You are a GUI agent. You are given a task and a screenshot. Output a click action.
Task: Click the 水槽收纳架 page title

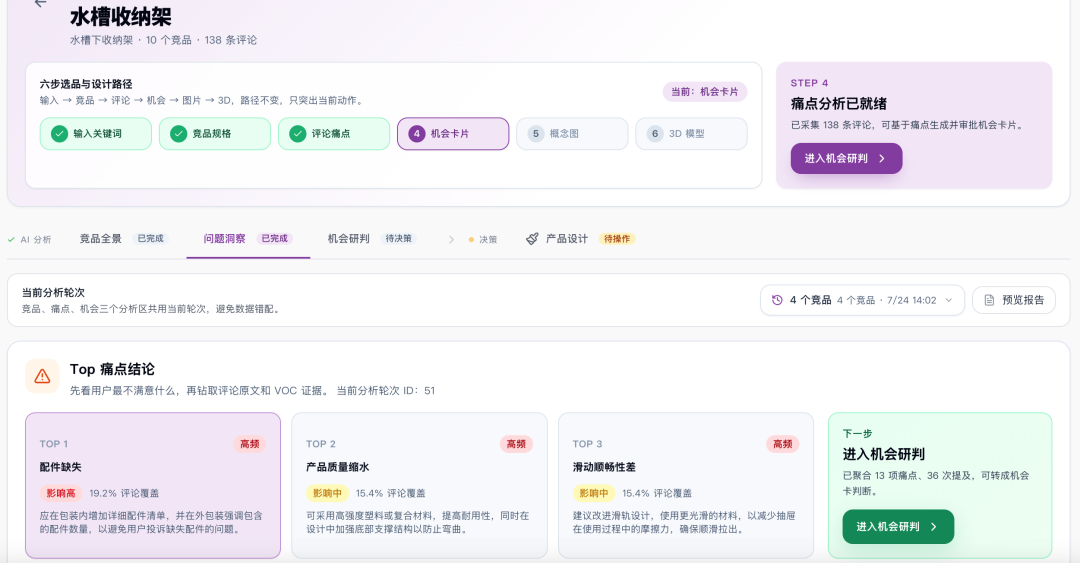121,17
